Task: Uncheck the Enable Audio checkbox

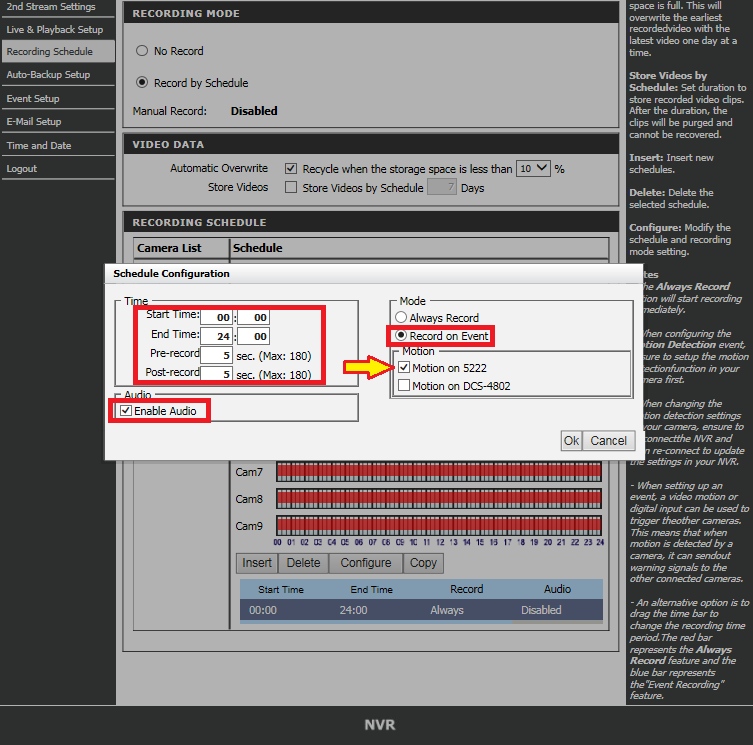Action: pos(125,411)
